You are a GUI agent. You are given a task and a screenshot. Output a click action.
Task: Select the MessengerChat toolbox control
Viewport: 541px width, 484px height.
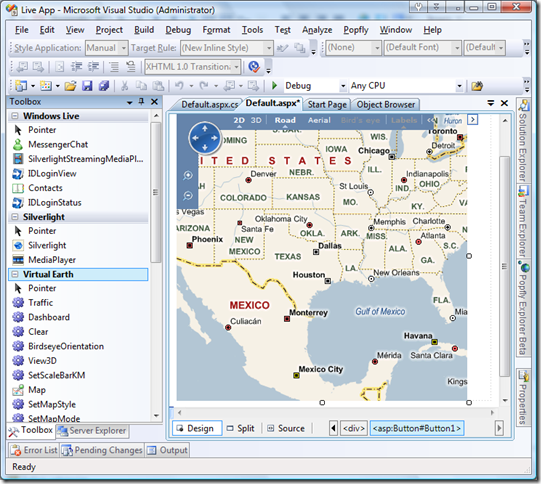58,145
